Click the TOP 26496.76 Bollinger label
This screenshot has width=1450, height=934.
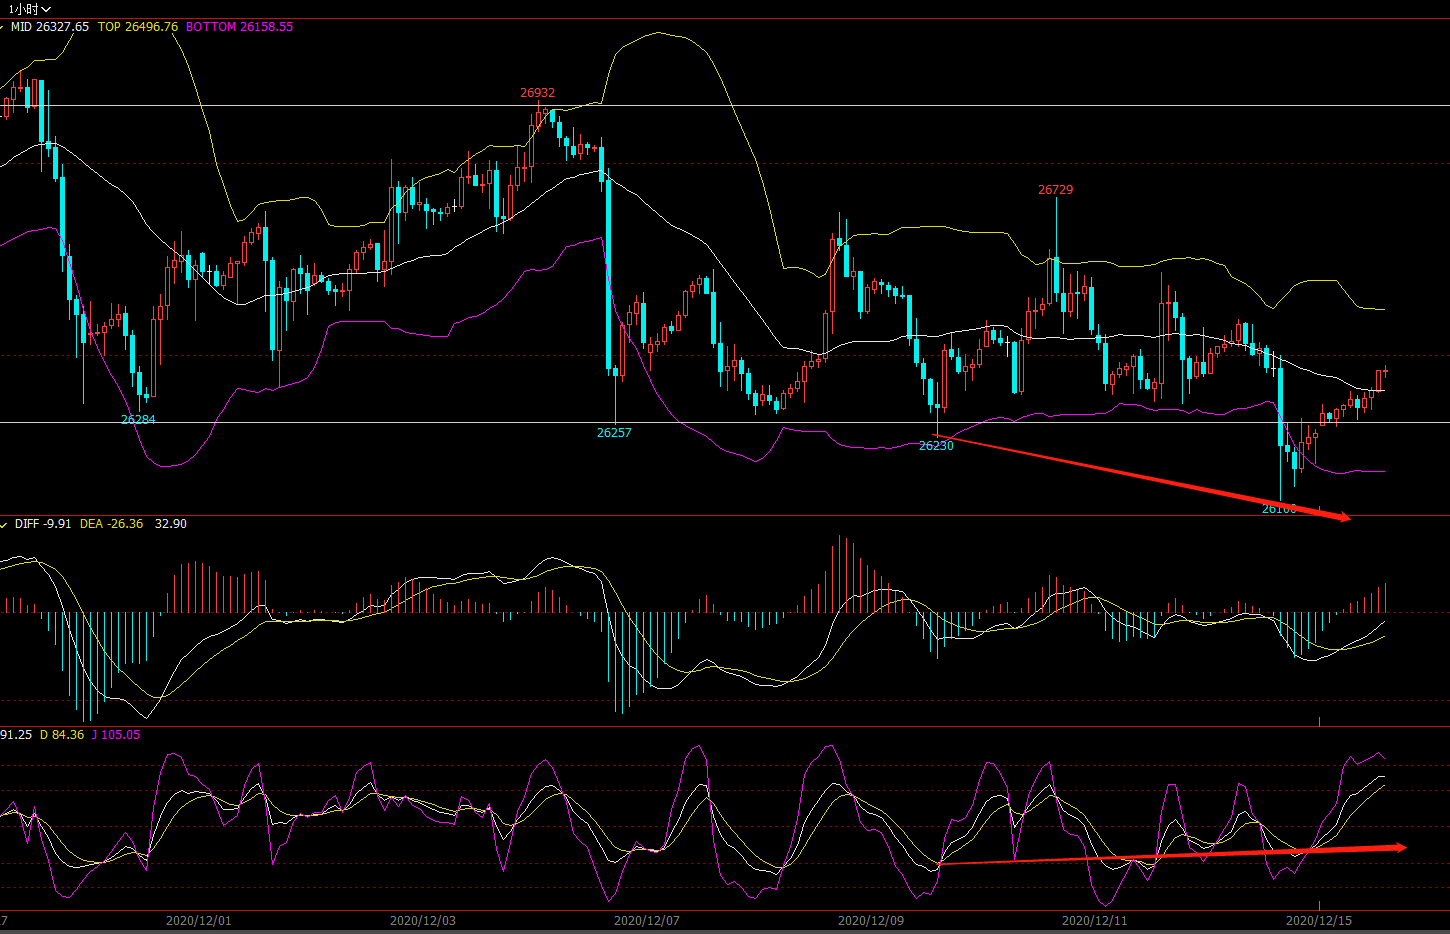point(138,27)
